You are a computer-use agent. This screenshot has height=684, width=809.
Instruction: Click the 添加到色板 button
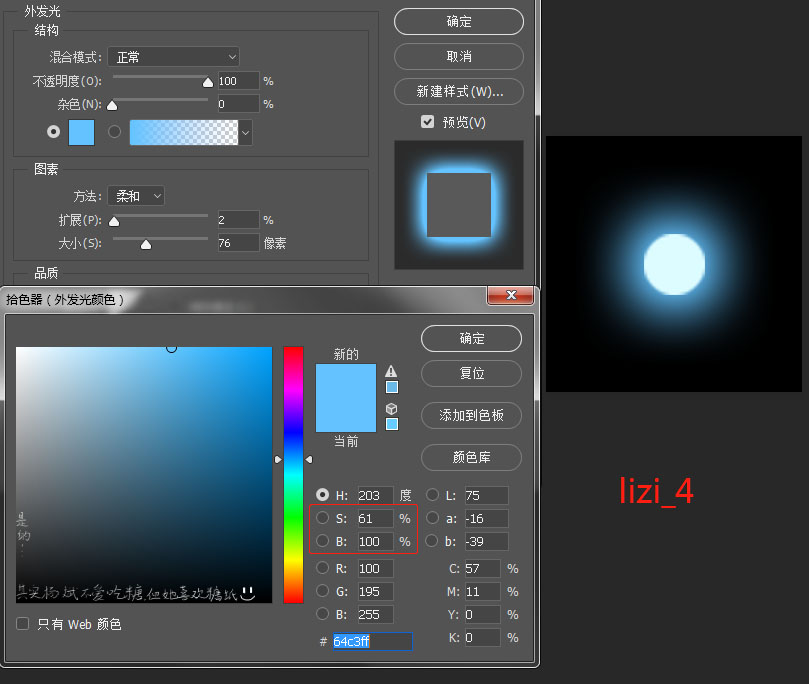(471, 415)
